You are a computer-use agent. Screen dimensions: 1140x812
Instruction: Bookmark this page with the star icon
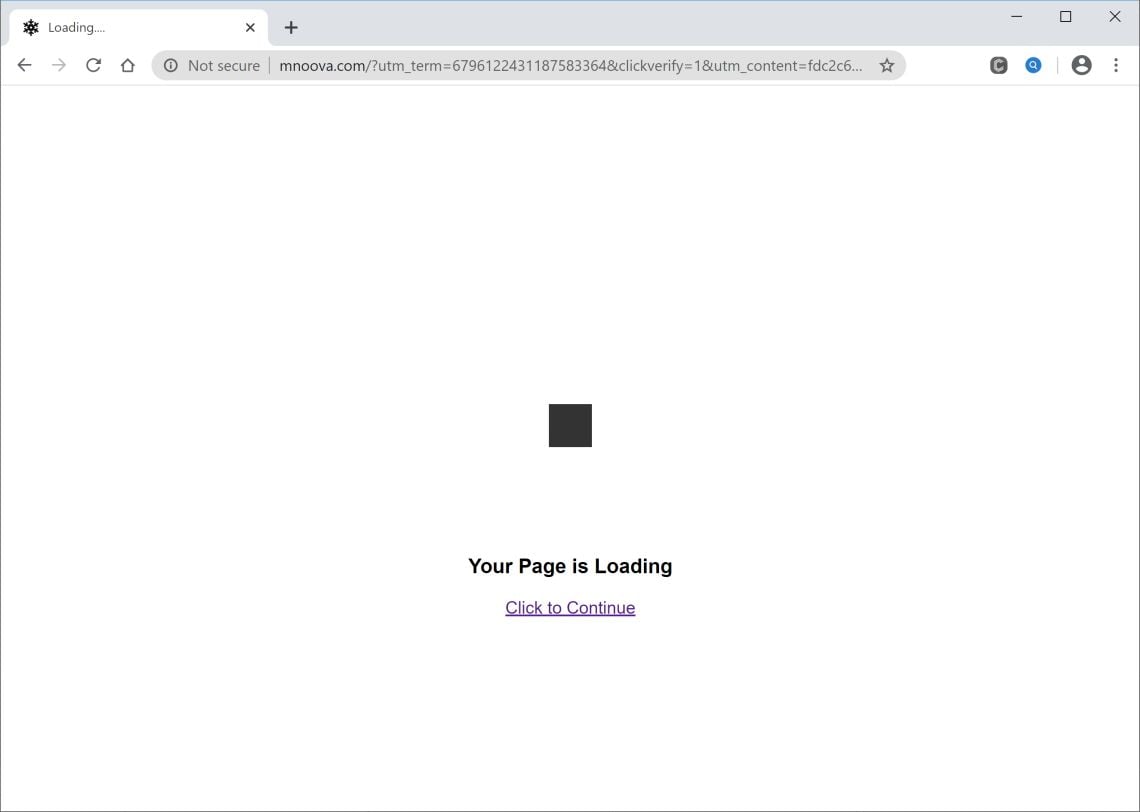[x=887, y=65]
